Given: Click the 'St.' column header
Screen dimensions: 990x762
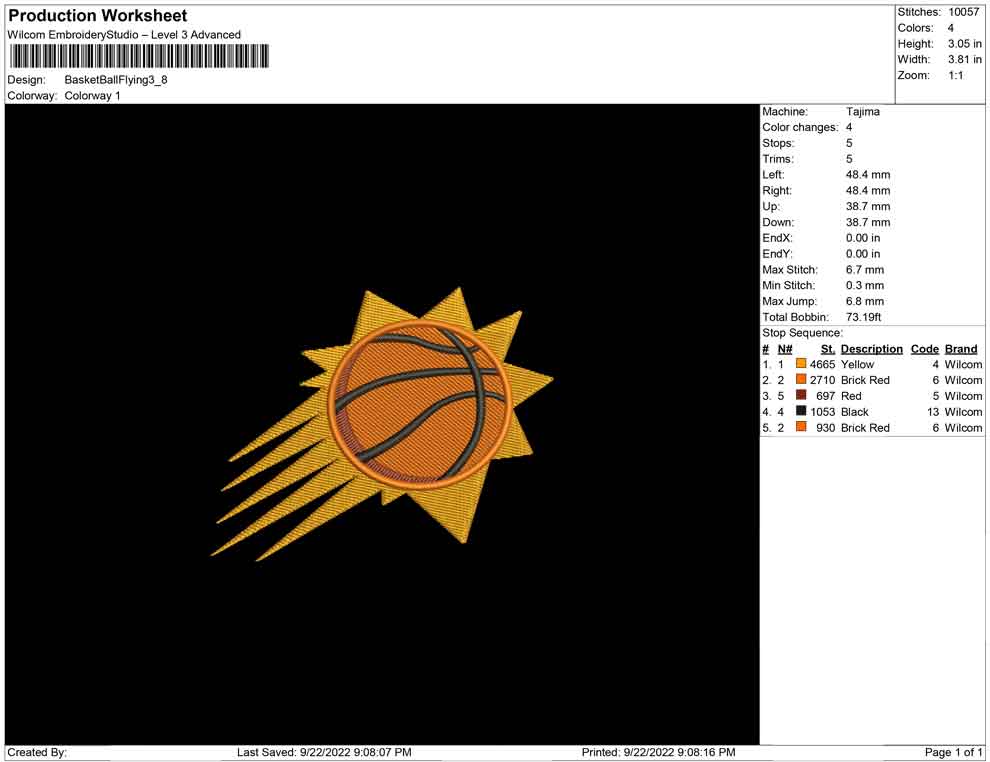Looking at the screenshot, I should pyautogui.click(x=828, y=348).
